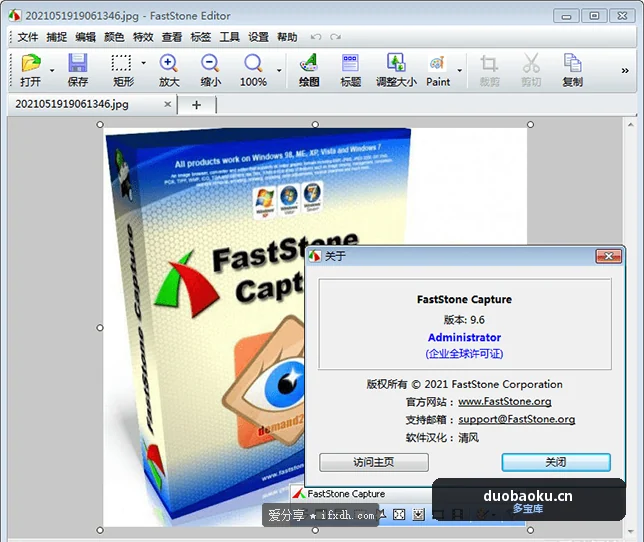Click the vertical scrollbar up arrow
Viewport: 644px width, 542px height.
pyautogui.click(x=631, y=124)
